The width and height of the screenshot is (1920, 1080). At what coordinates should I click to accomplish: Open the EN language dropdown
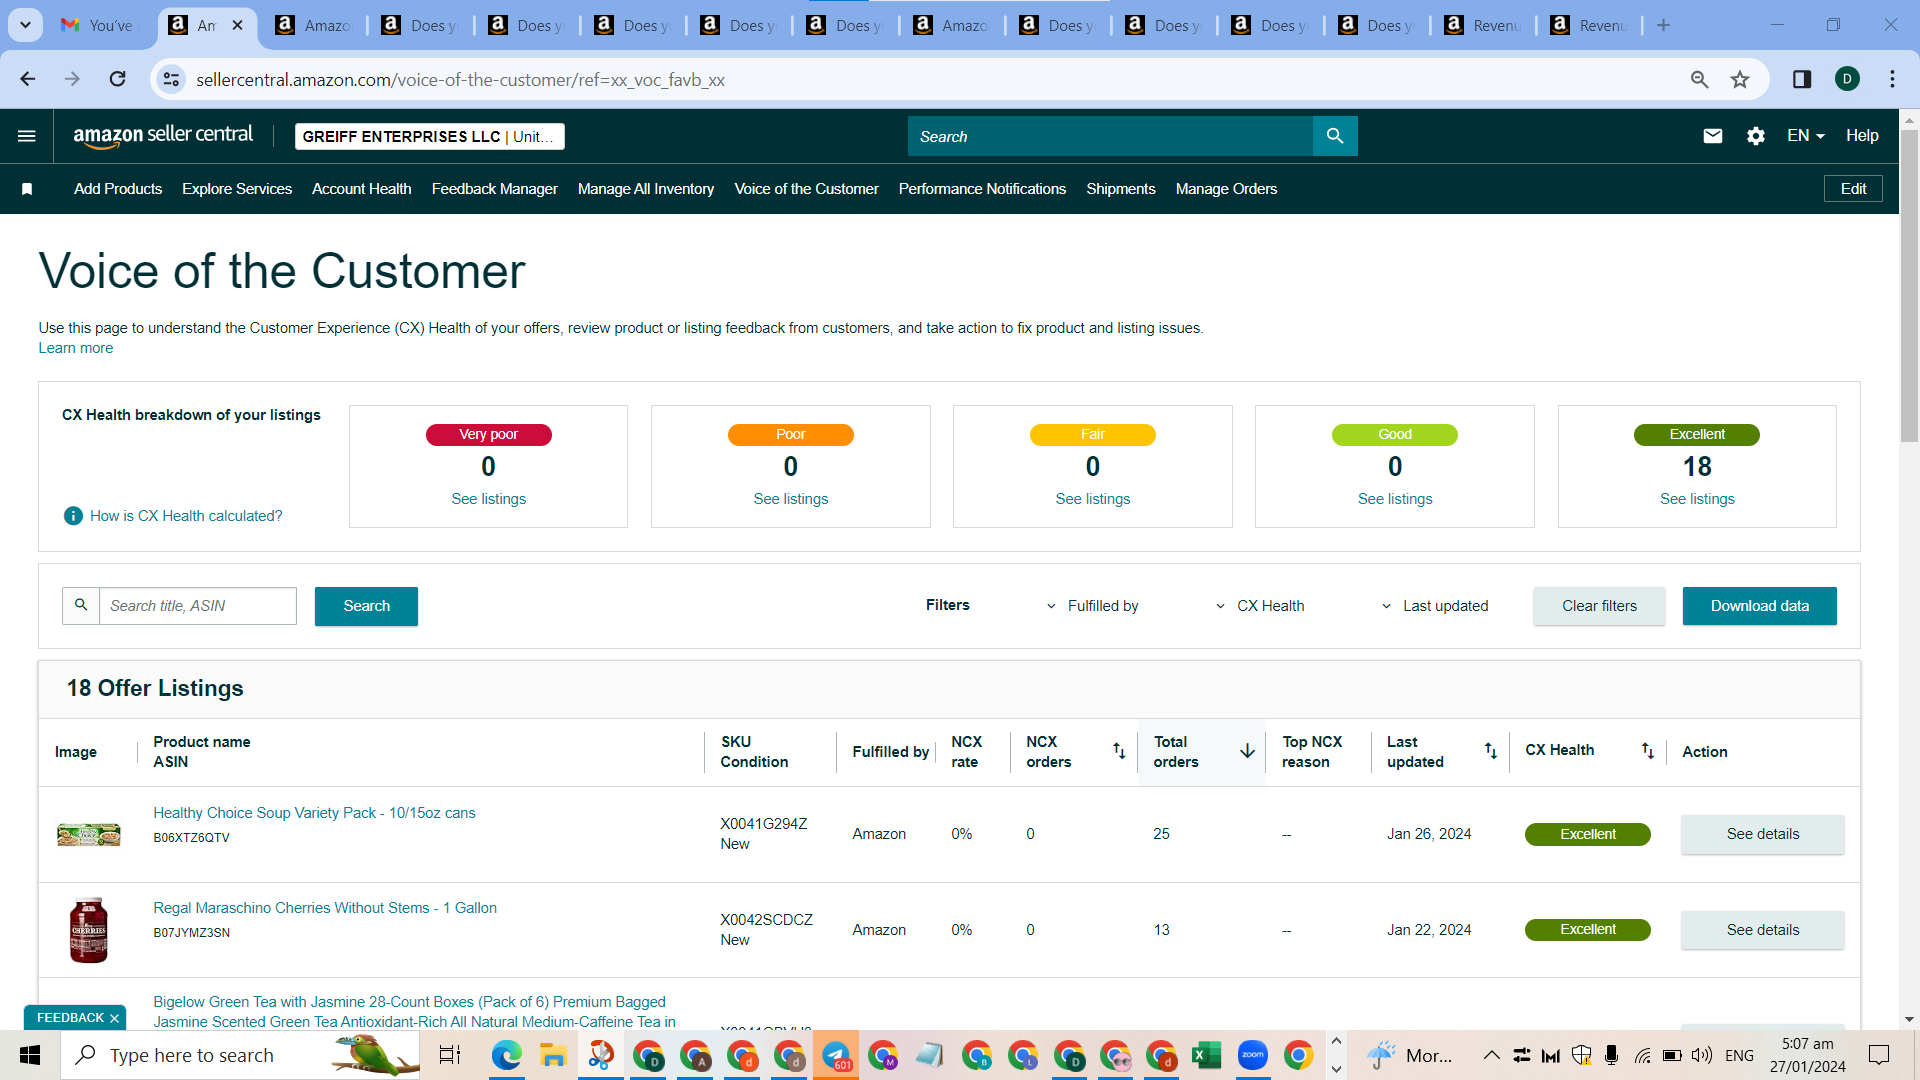(1806, 136)
